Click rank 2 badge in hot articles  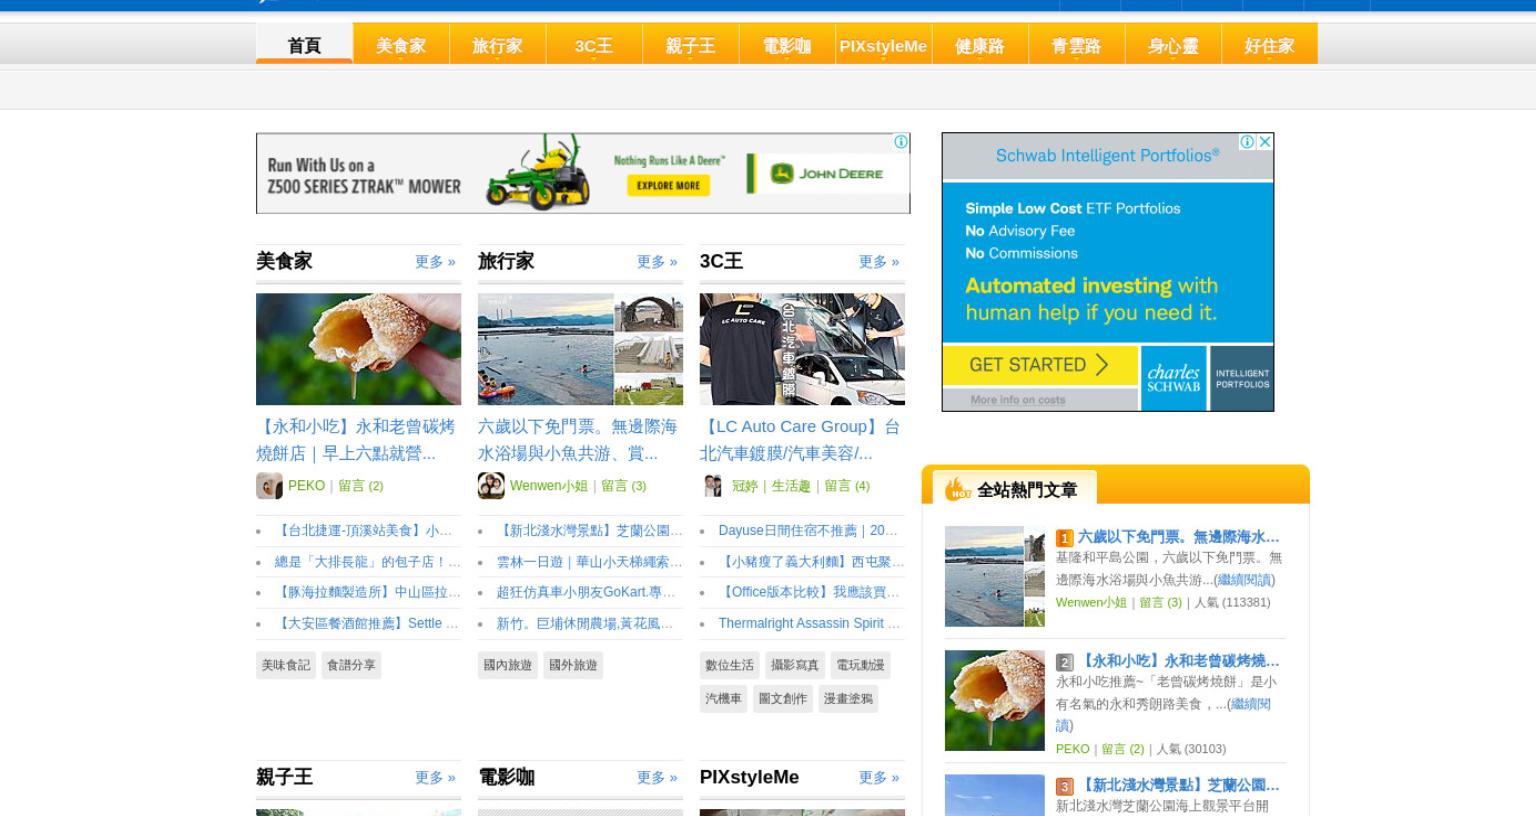(1064, 662)
